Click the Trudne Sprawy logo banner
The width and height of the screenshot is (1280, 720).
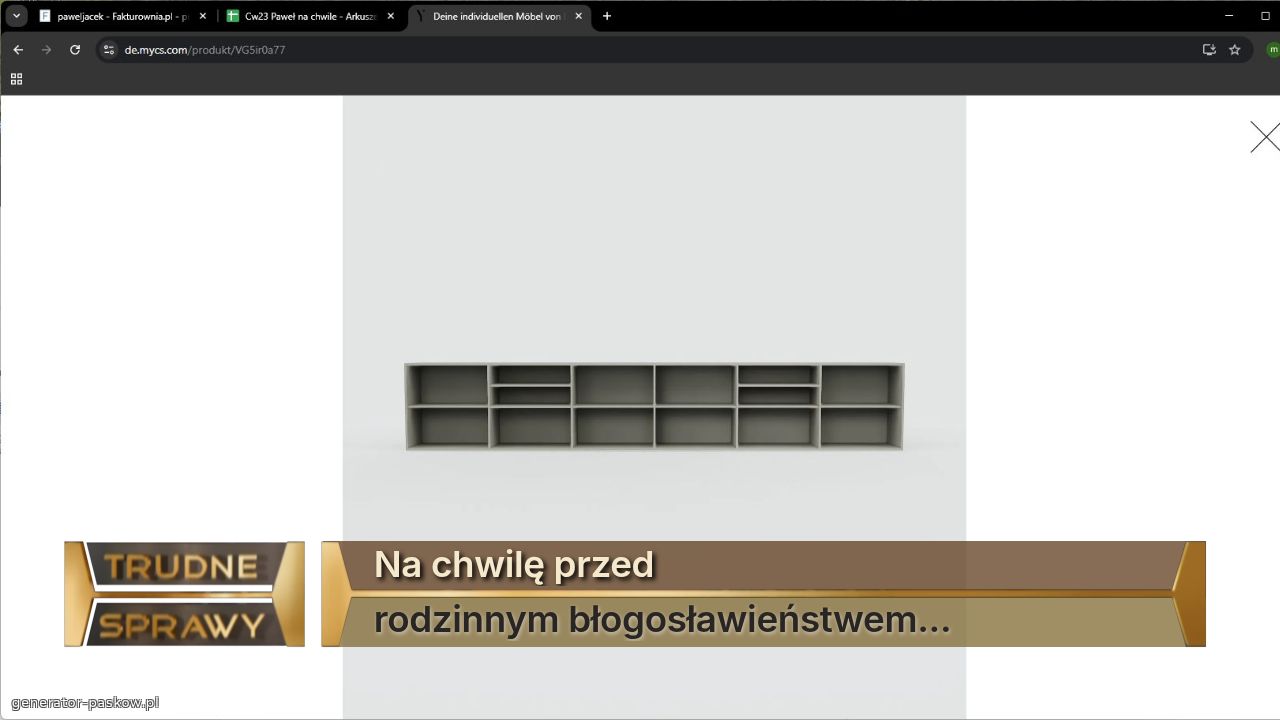(x=184, y=593)
